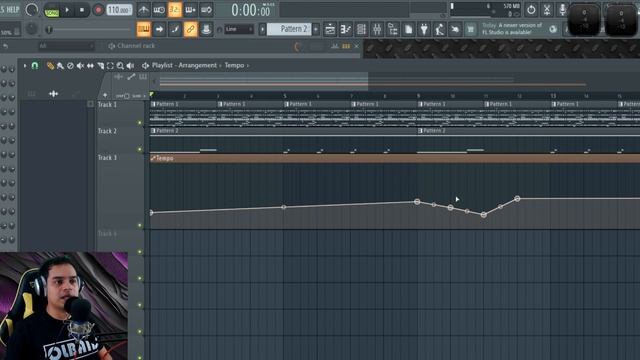The image size is (640, 360).
Task: Select the playlist Zoom tool
Action: (x=120, y=66)
